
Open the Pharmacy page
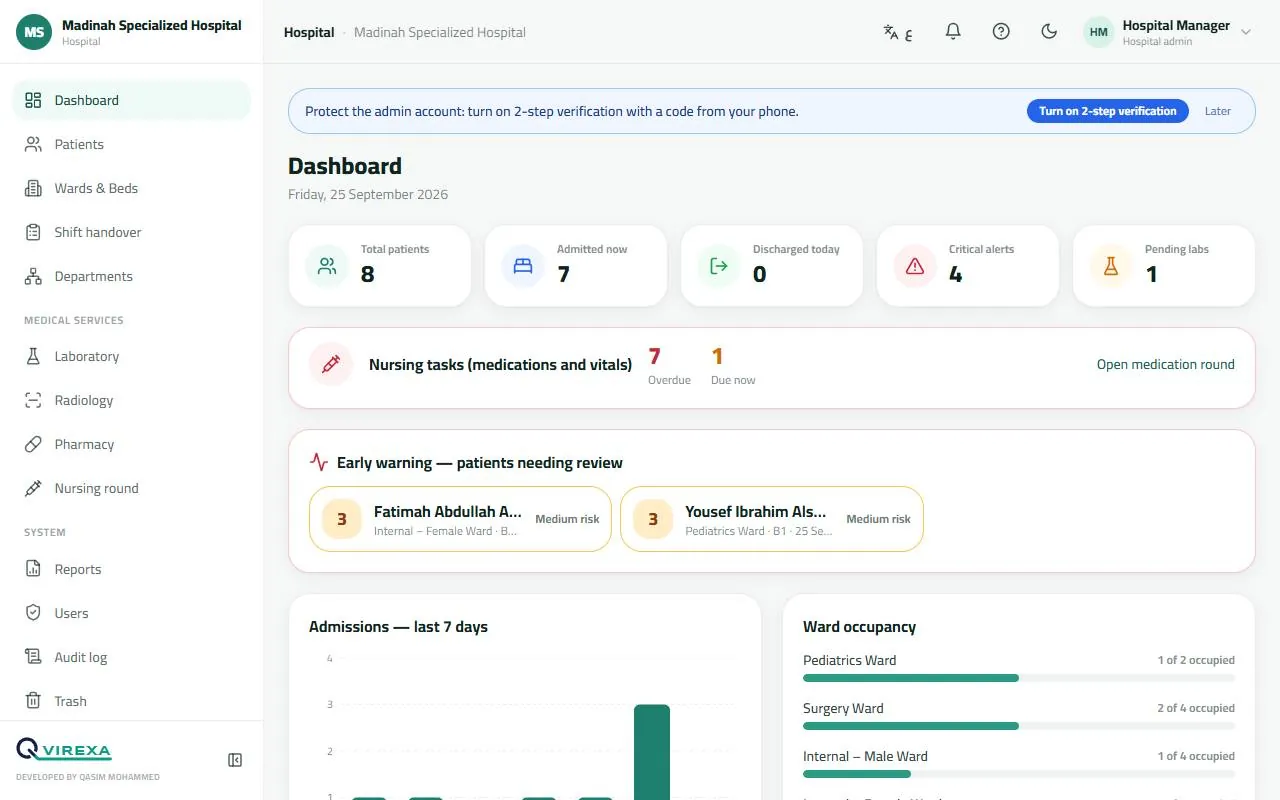[132, 444]
